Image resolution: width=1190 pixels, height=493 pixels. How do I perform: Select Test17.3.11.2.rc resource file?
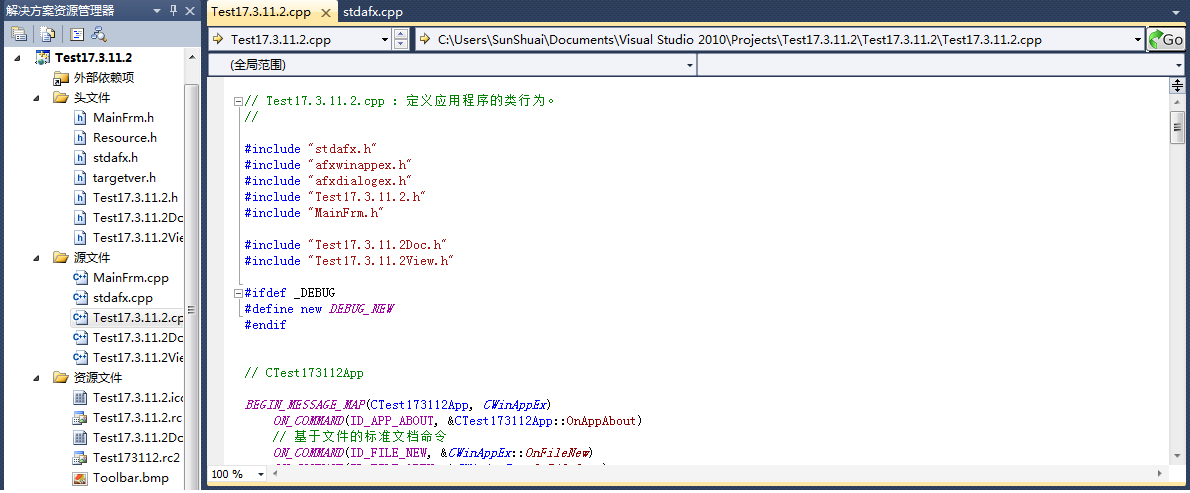[137, 418]
